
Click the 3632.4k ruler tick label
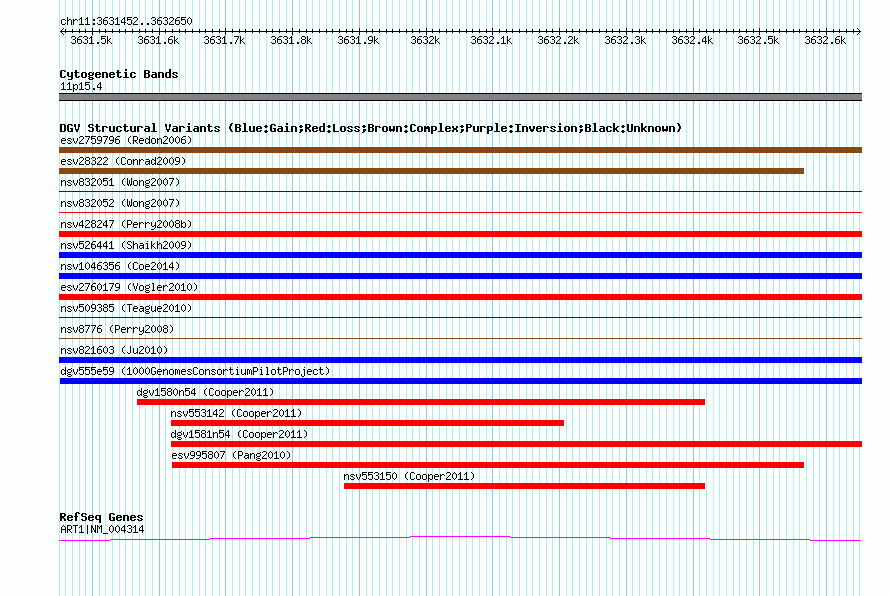(692, 40)
